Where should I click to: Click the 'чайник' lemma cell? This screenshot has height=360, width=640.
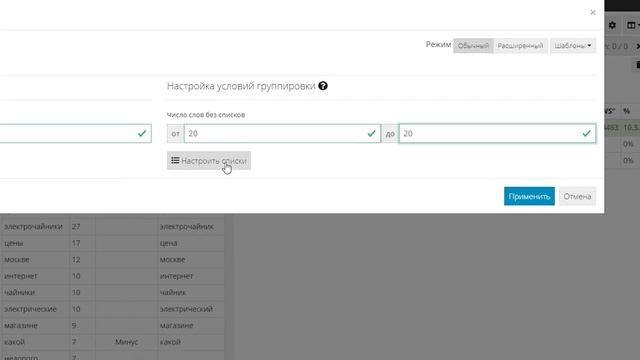tap(191, 293)
